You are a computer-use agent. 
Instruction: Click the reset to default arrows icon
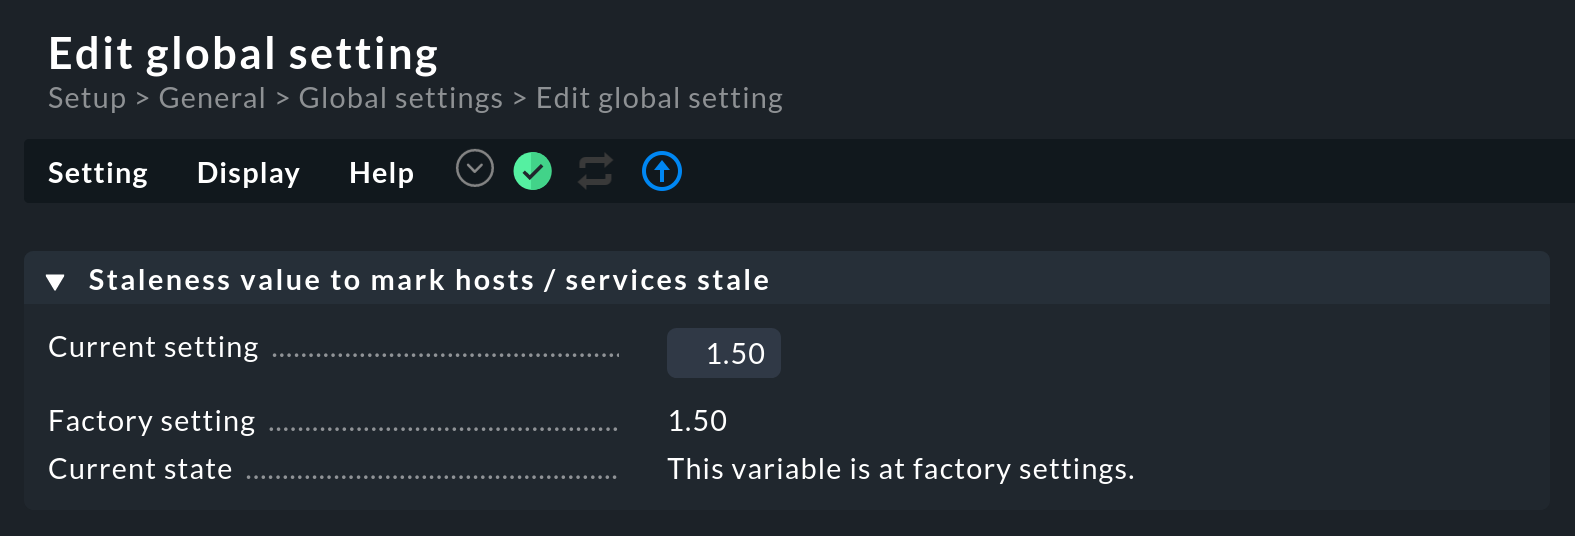[595, 172]
